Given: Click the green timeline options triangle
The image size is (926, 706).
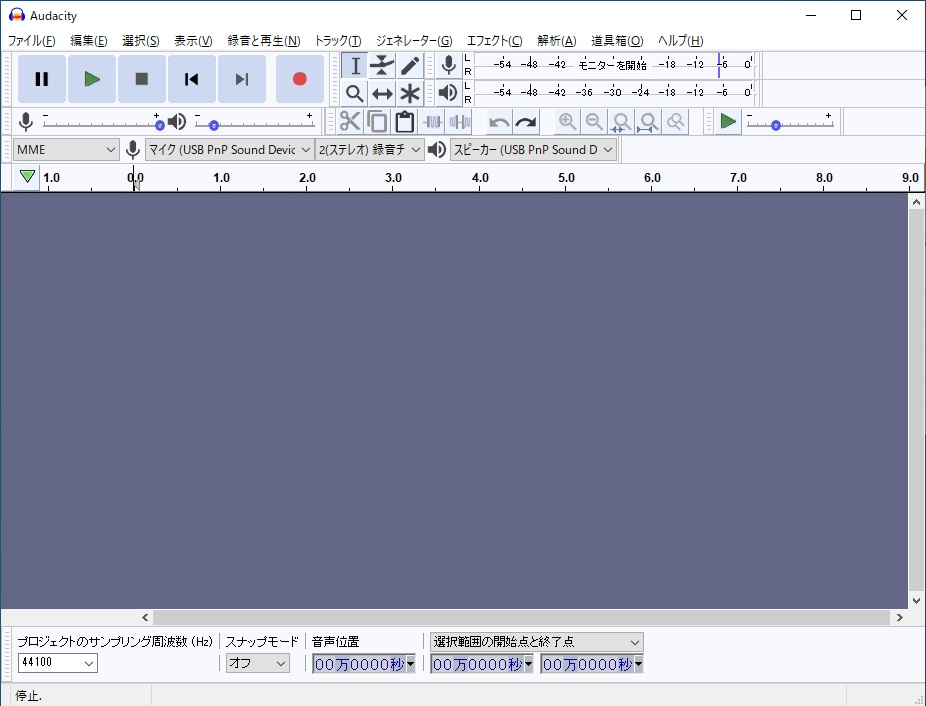Looking at the screenshot, I should coord(27,177).
